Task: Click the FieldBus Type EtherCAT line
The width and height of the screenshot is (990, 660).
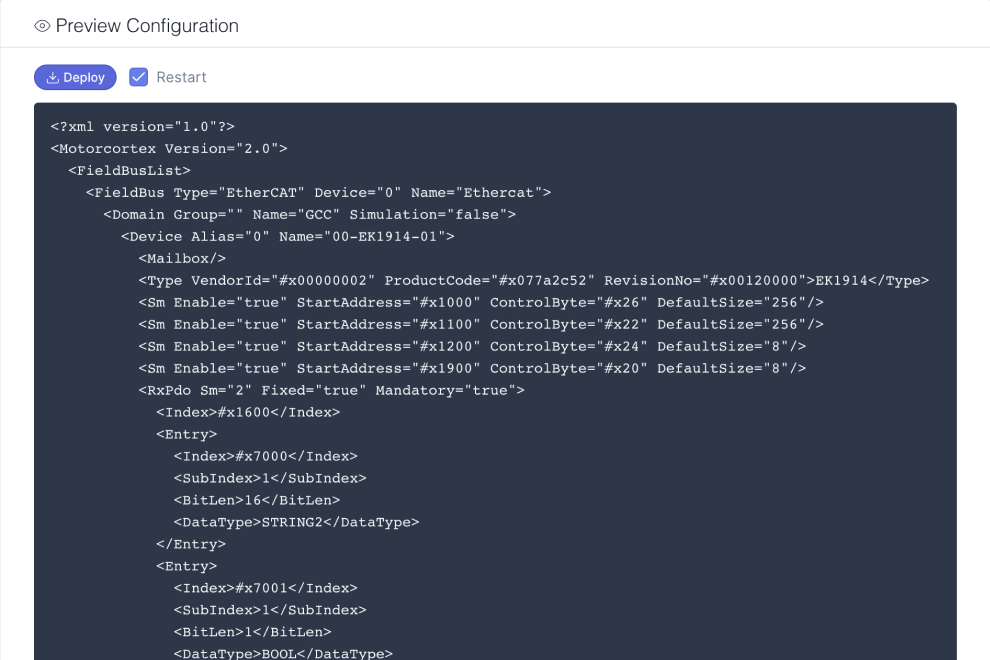Action: coord(318,193)
